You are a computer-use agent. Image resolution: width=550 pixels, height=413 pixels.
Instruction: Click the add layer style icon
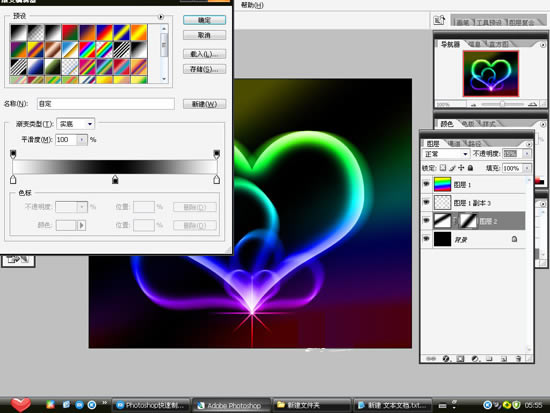(x=446, y=359)
